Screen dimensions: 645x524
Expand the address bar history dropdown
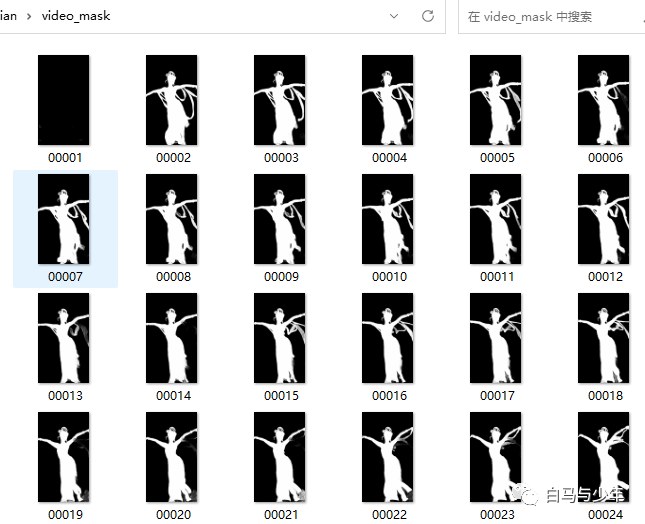click(394, 16)
